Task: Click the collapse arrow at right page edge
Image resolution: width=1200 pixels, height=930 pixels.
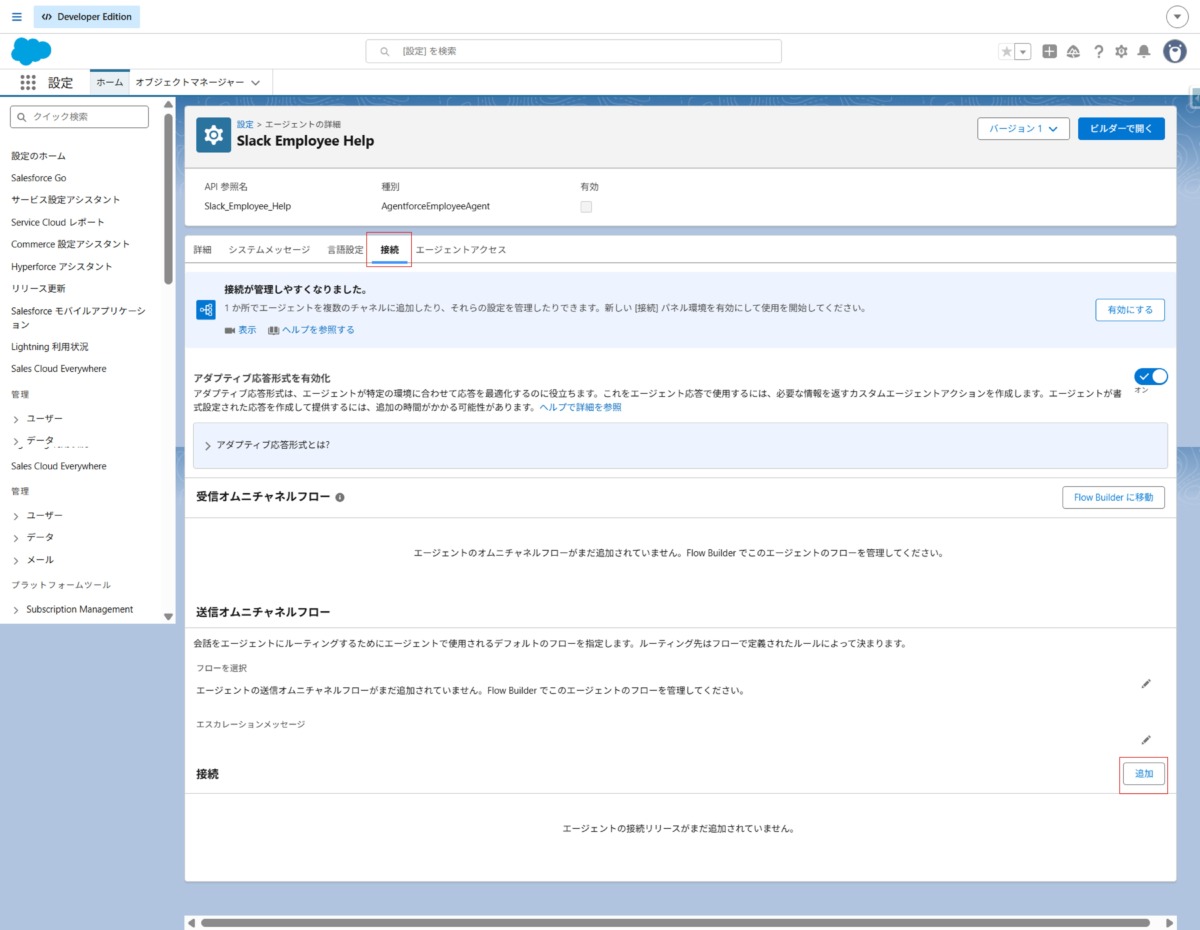Action: (x=1195, y=97)
